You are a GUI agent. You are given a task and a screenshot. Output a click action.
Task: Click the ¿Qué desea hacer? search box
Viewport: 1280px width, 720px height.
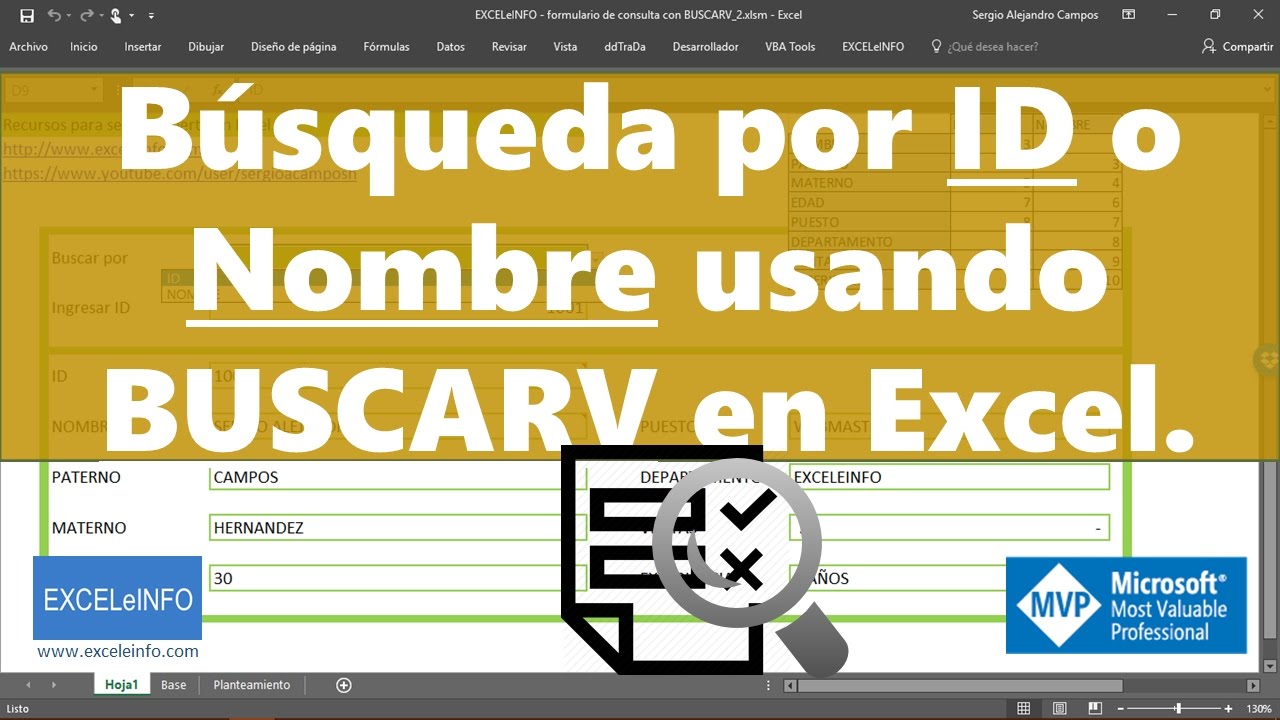985,47
